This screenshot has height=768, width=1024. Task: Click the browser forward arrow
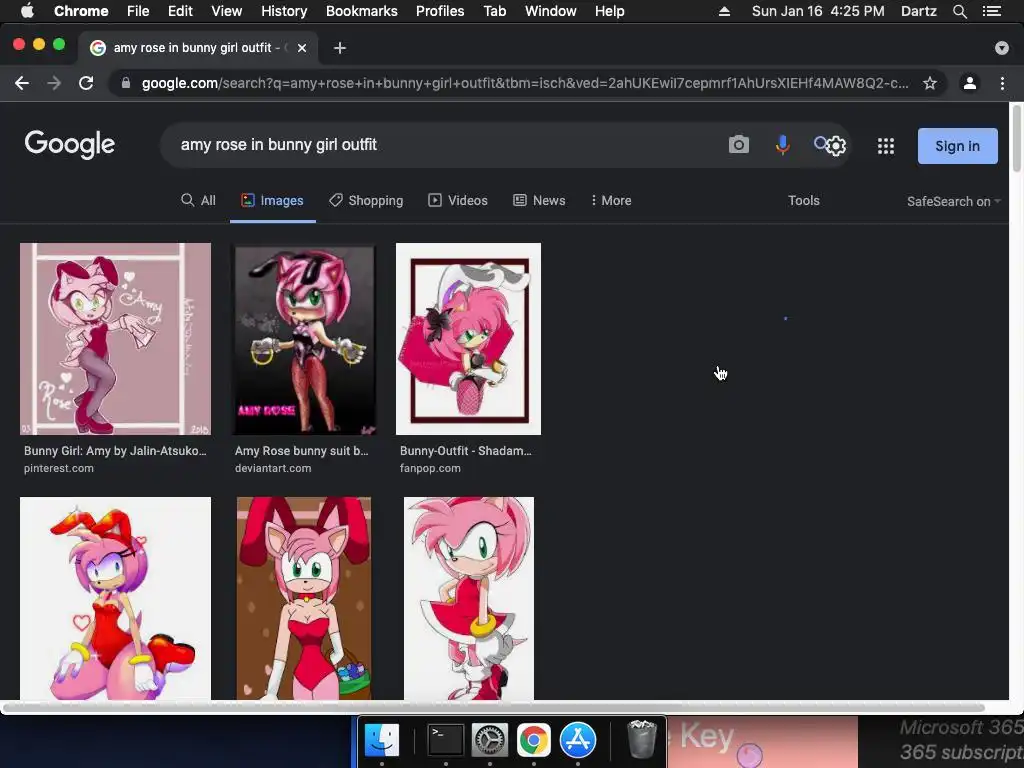pyautogui.click(x=54, y=83)
